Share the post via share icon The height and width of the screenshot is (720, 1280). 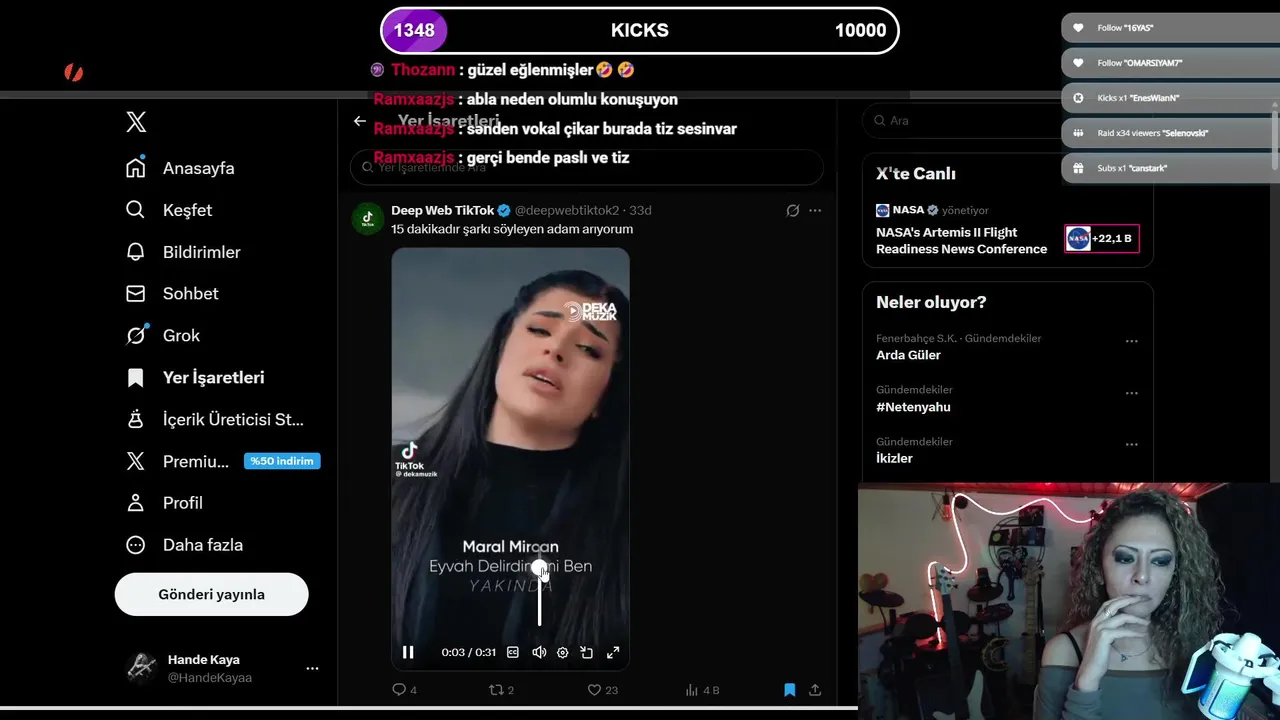[815, 690]
